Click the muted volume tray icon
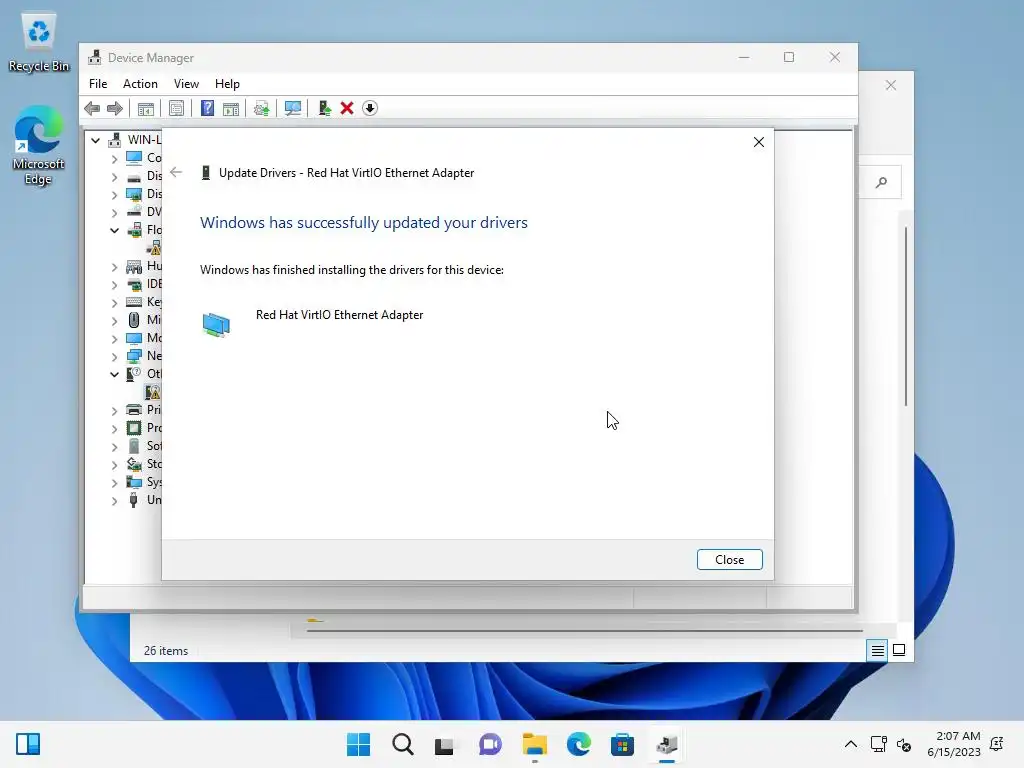Viewport: 1024px width, 768px height. pos(904,744)
